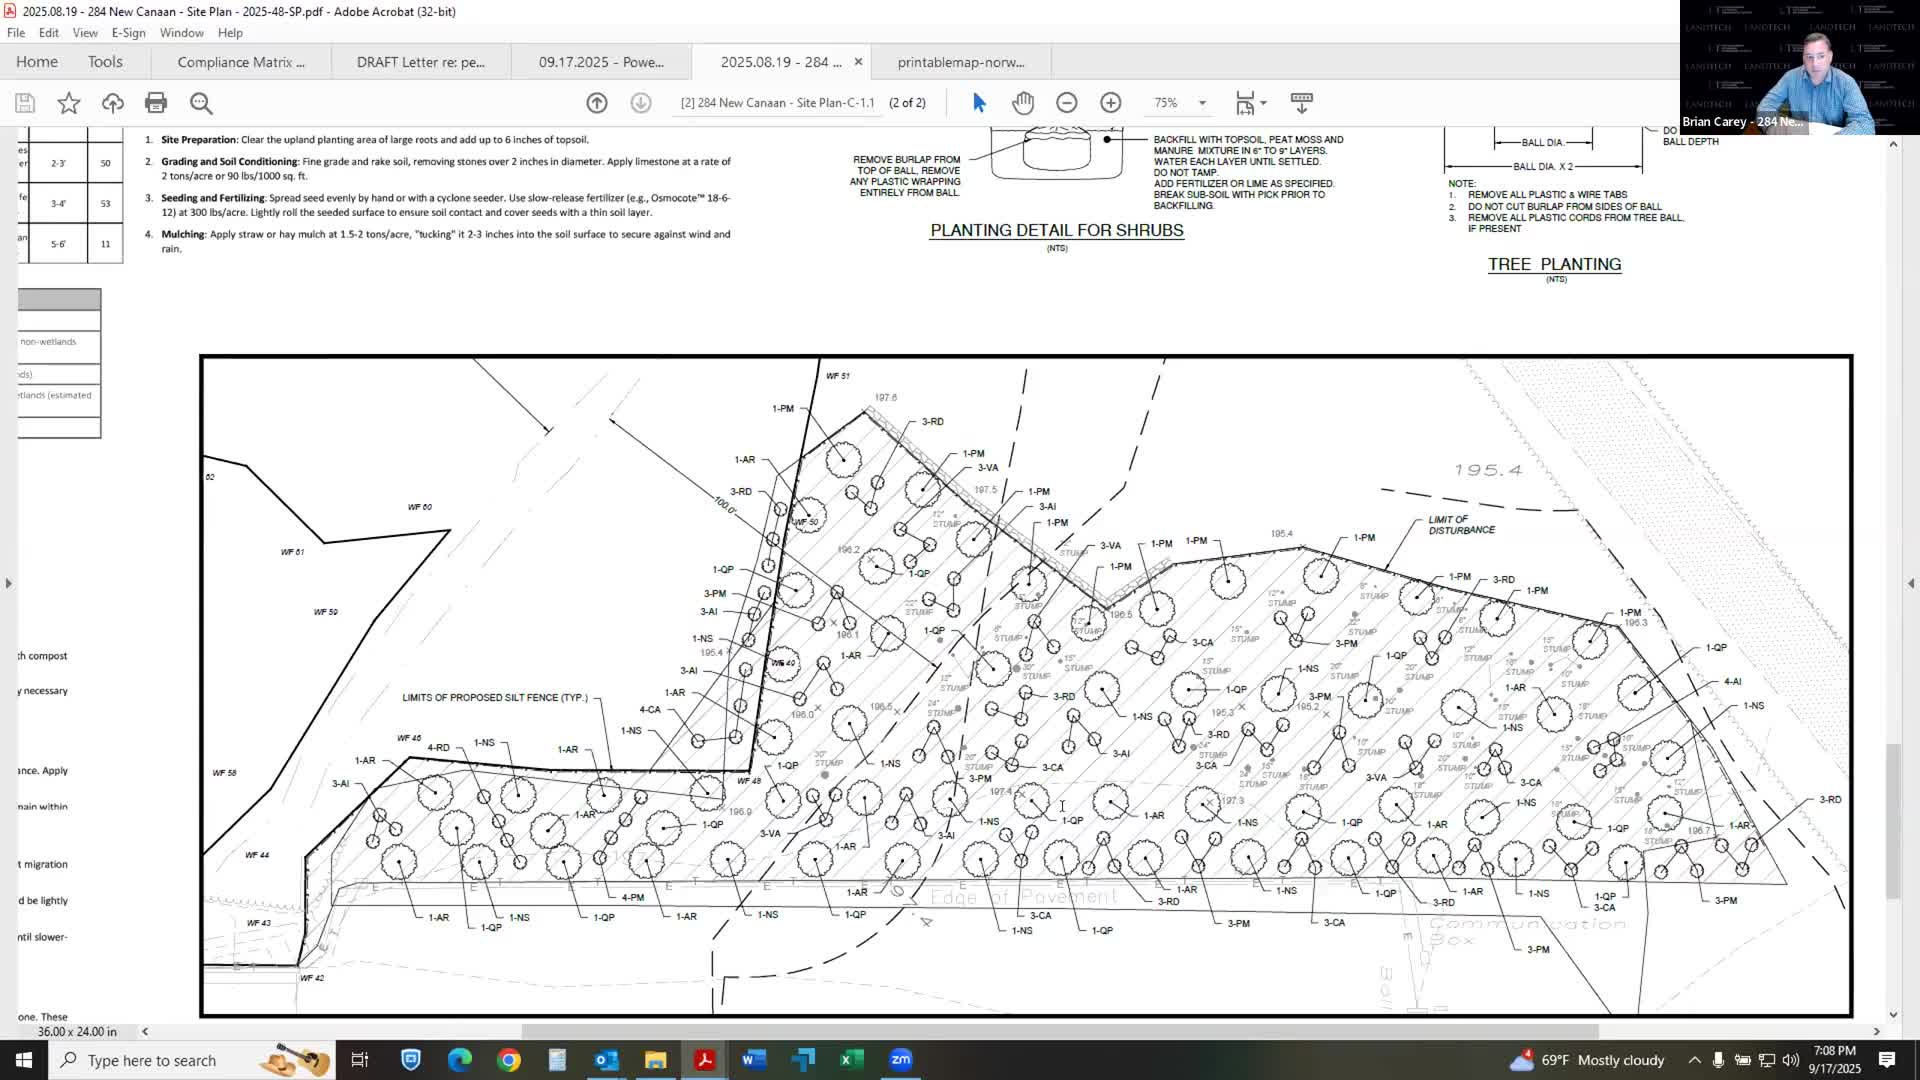The width and height of the screenshot is (1920, 1080).
Task: Click the scroll up arrow of vertical scrollbar
Action: pos(1892,144)
